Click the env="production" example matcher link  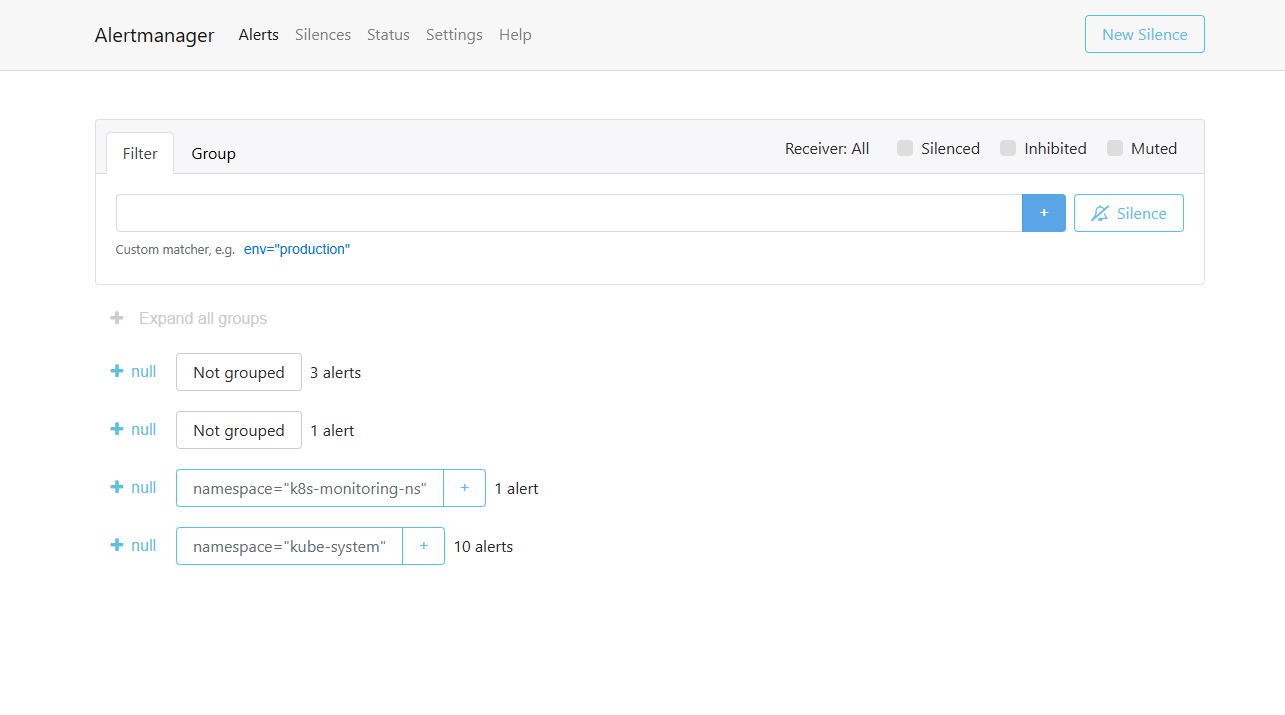click(297, 249)
